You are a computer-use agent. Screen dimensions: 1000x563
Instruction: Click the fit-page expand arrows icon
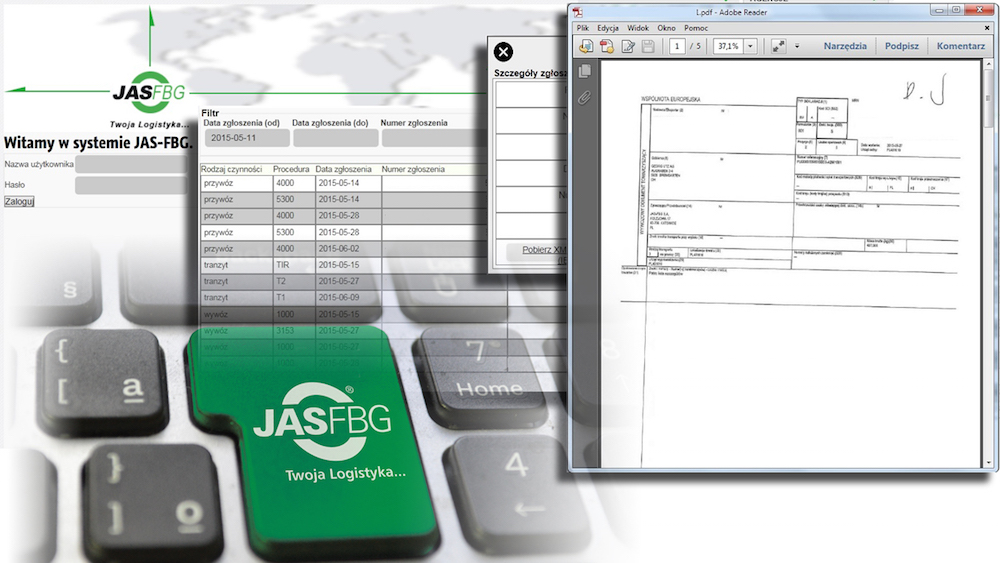tap(778, 46)
